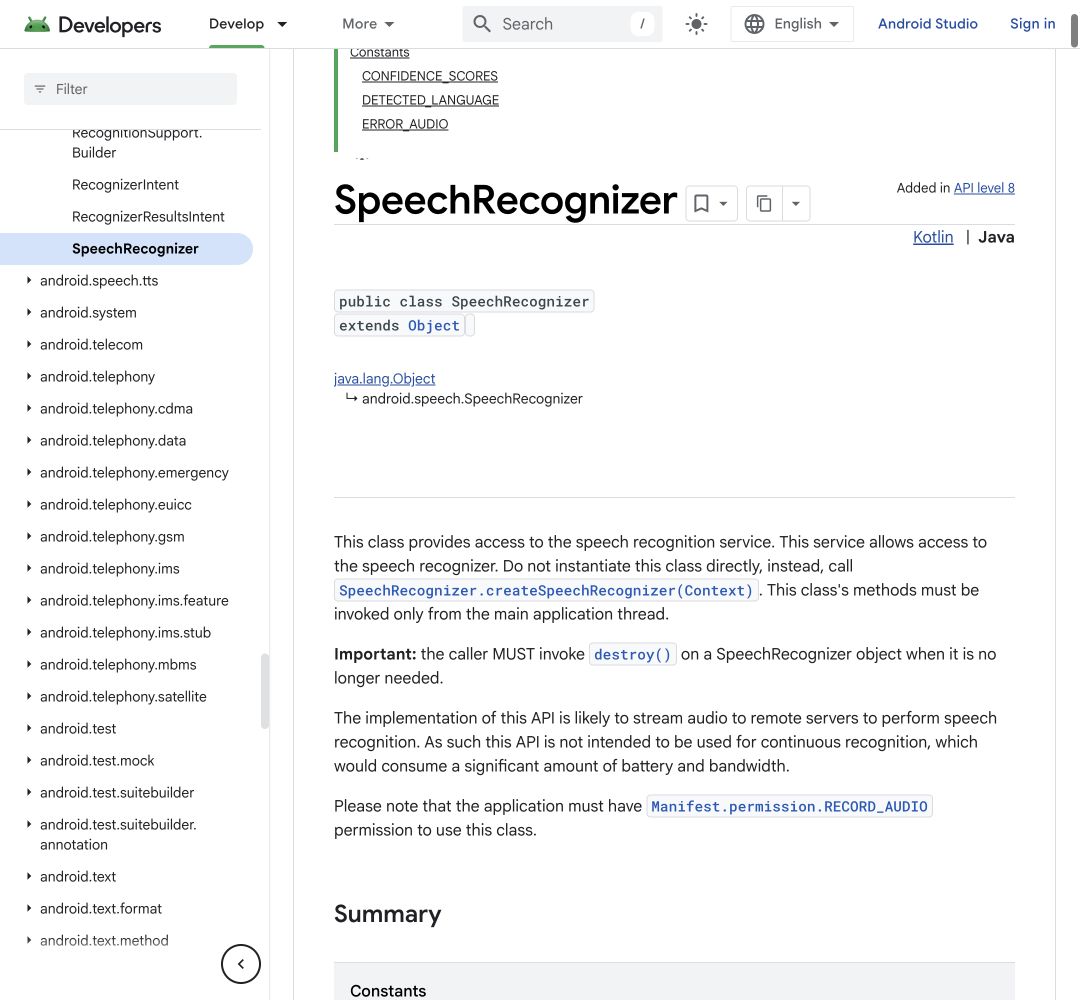Screen dimensions: 1080x1000
Task: Open the dropdown arrow next to copy icon
Action: tap(796, 204)
